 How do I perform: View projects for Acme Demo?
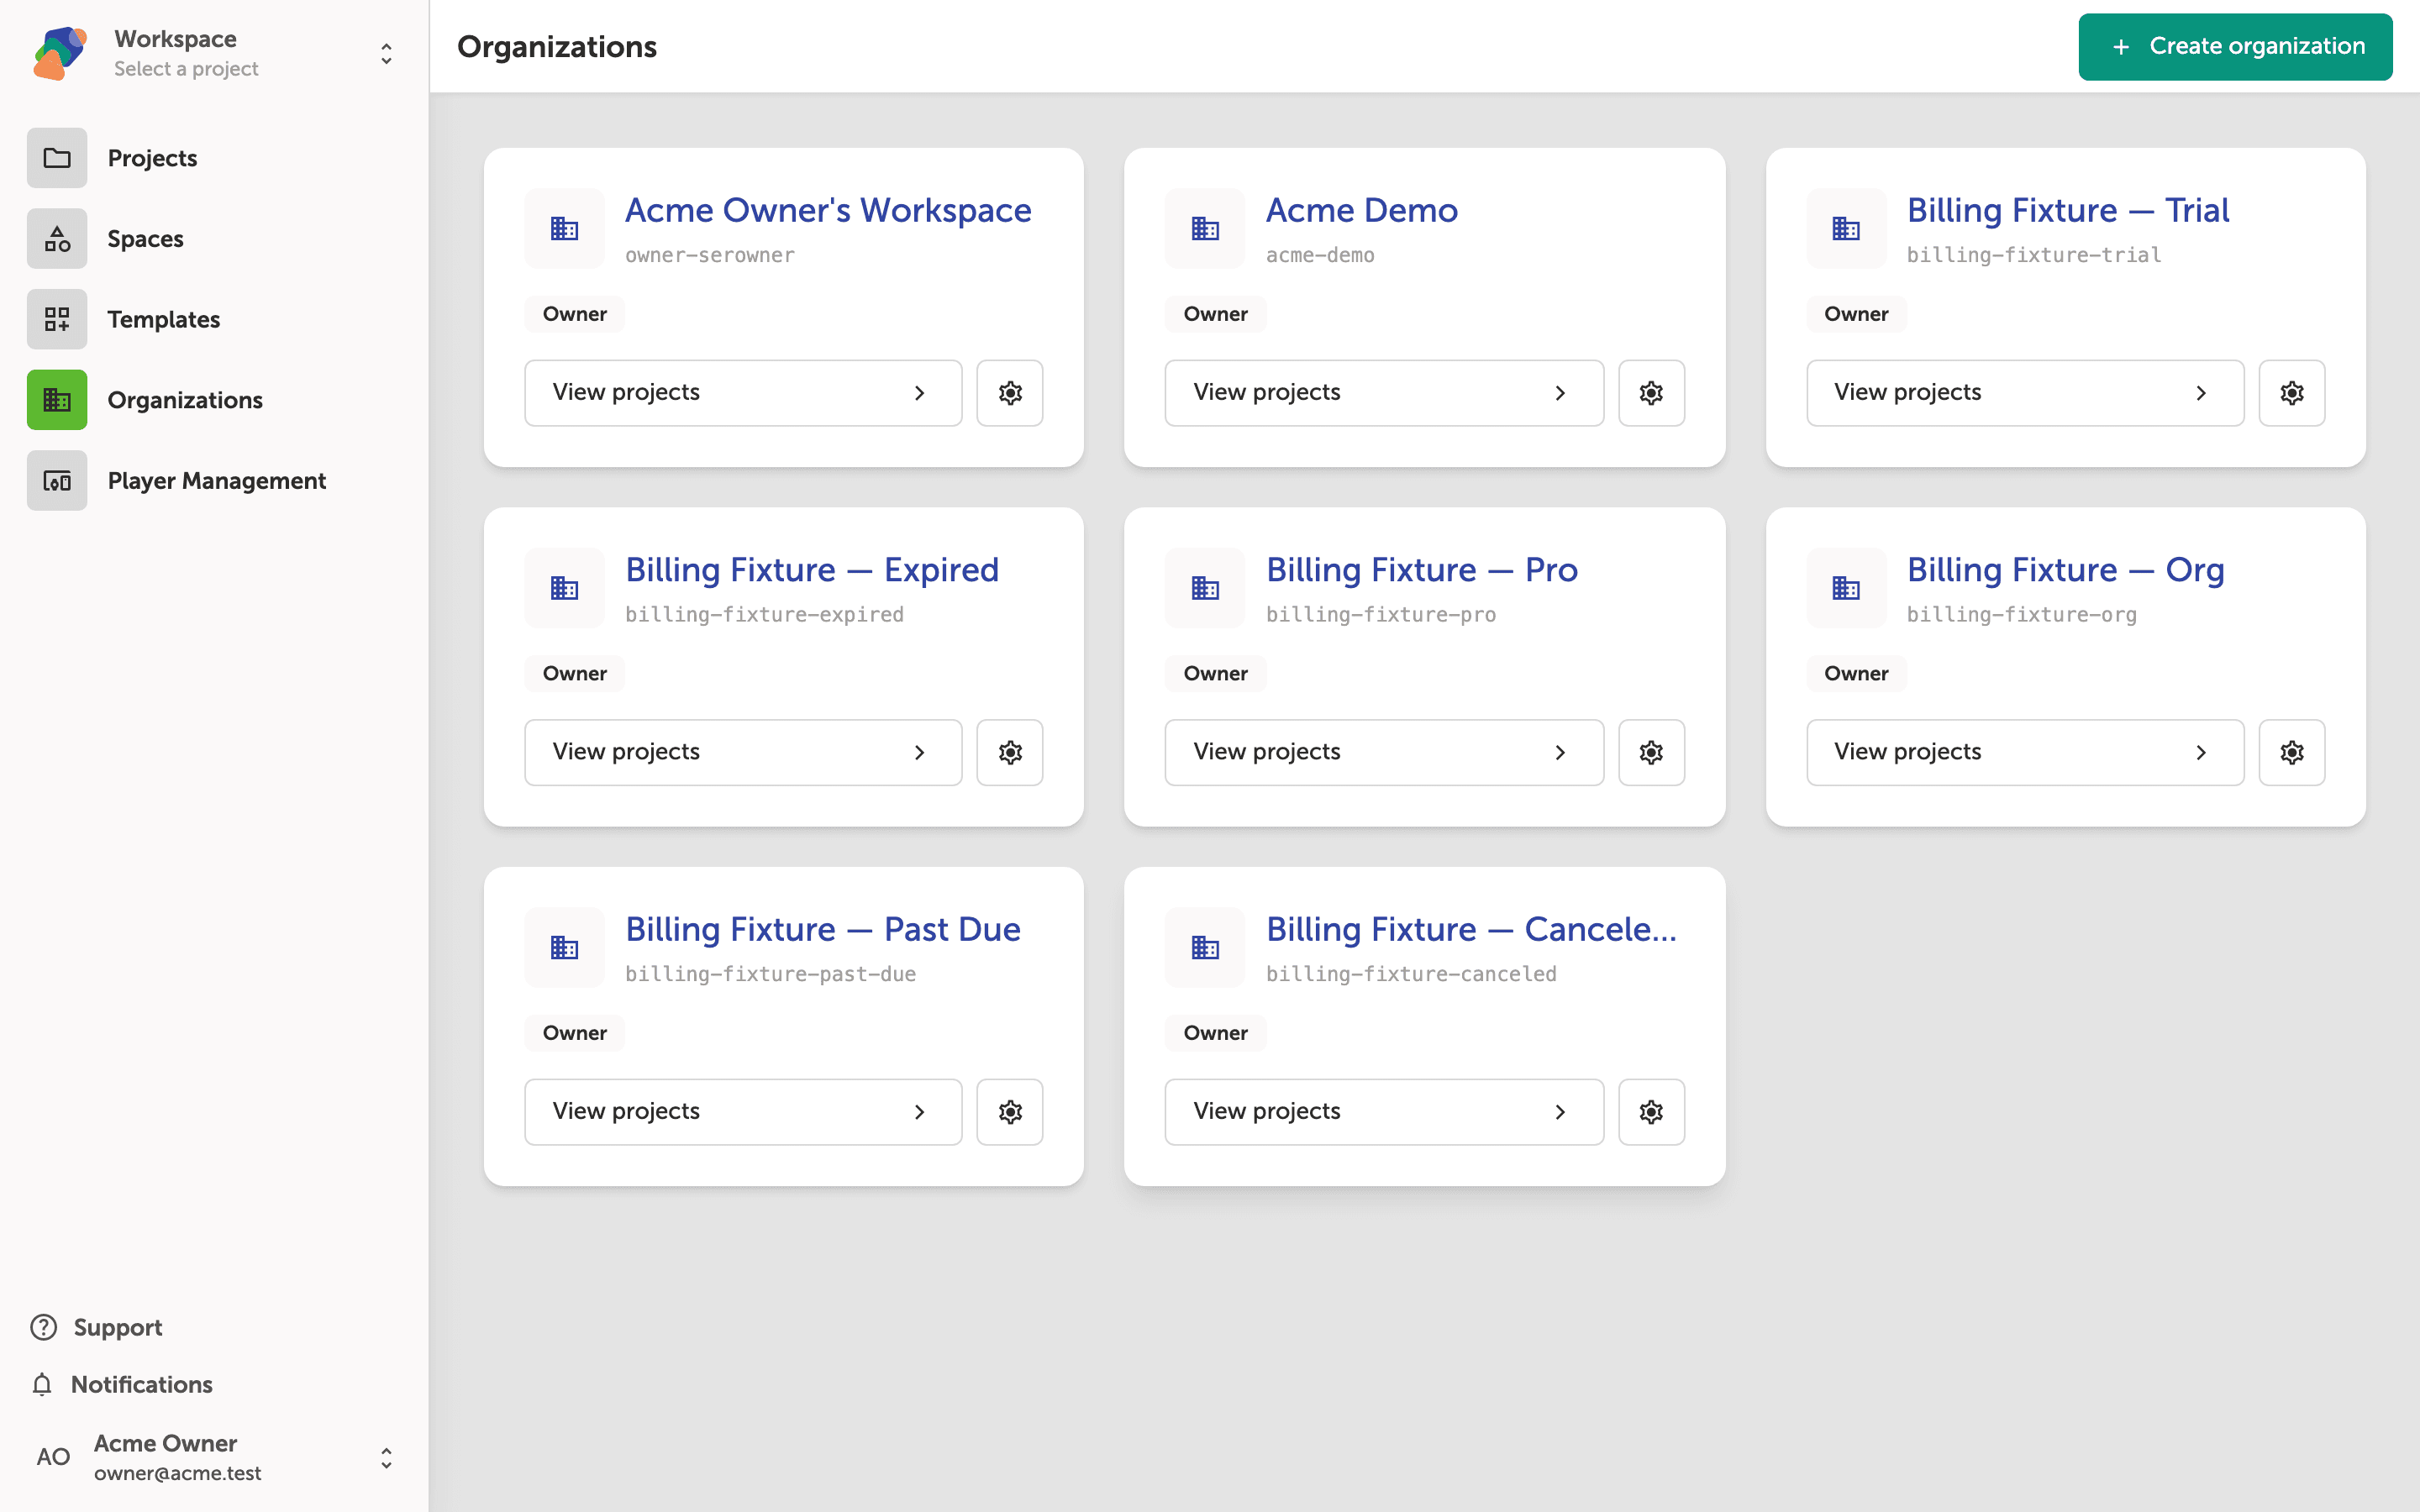(1384, 393)
